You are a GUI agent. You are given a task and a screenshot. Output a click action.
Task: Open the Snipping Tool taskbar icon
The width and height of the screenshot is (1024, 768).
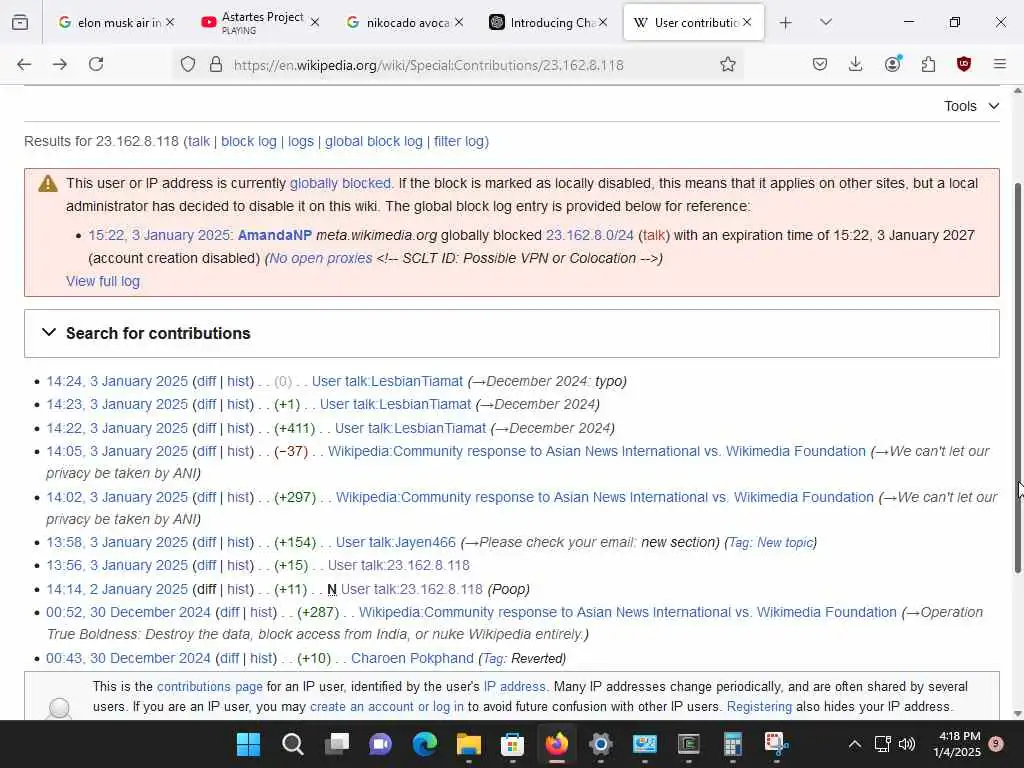pyautogui.click(x=776, y=744)
